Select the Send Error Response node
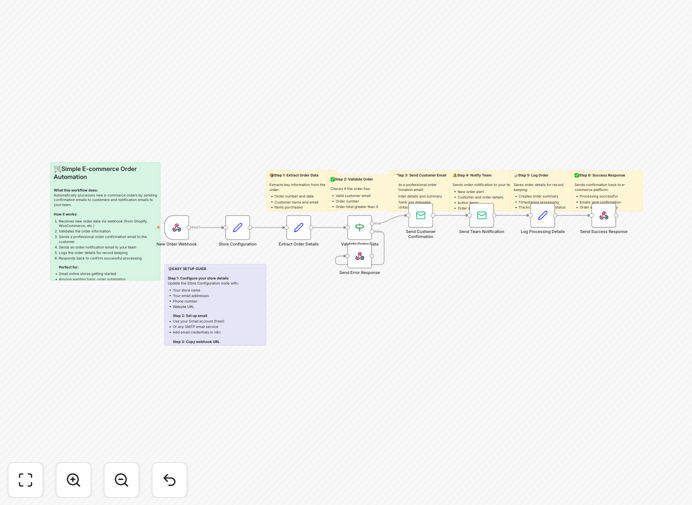This screenshot has height=505, width=692. 360,256
